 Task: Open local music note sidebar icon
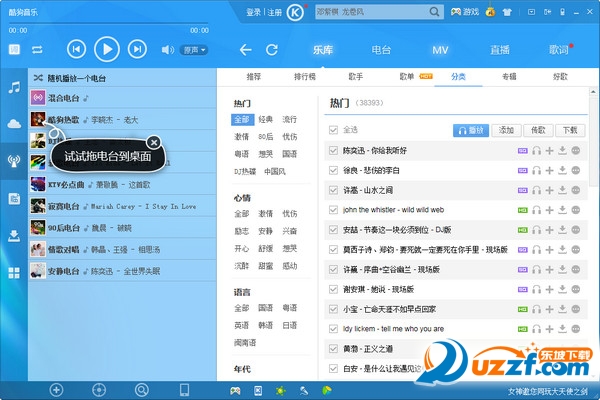tap(14, 87)
